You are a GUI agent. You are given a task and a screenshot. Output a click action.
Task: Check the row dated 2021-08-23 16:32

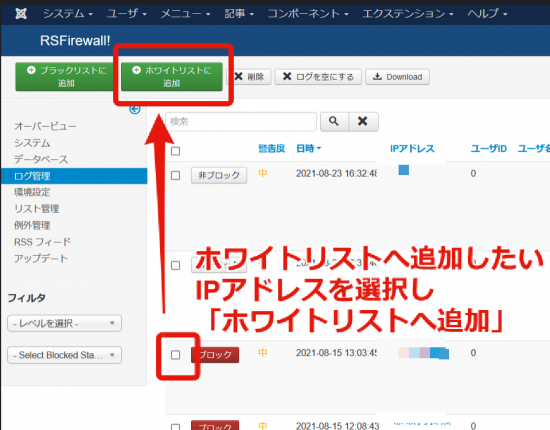point(175,175)
